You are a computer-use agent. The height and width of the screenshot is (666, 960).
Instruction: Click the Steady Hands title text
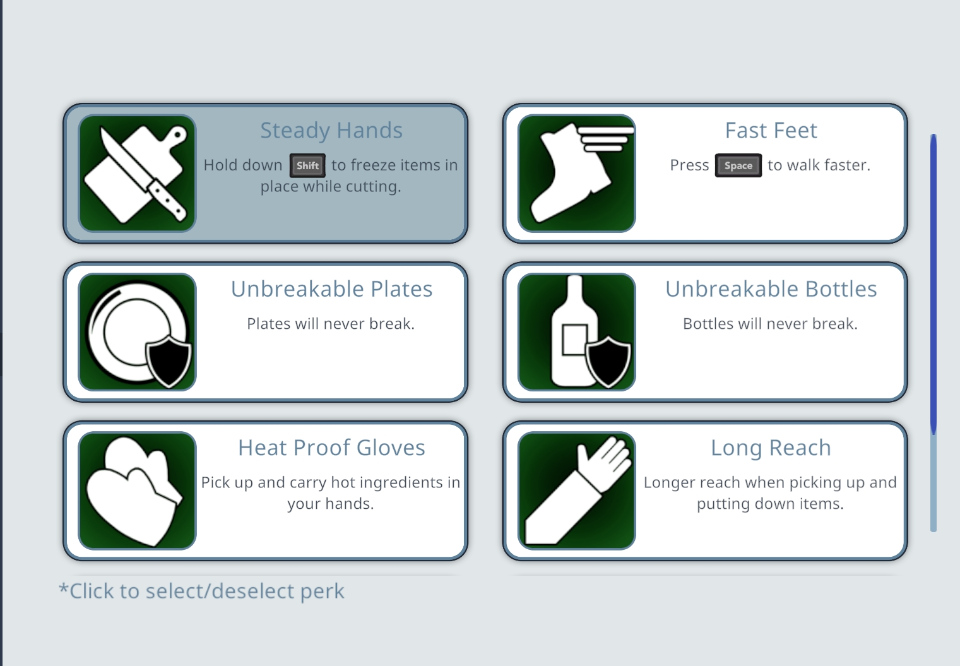331,130
